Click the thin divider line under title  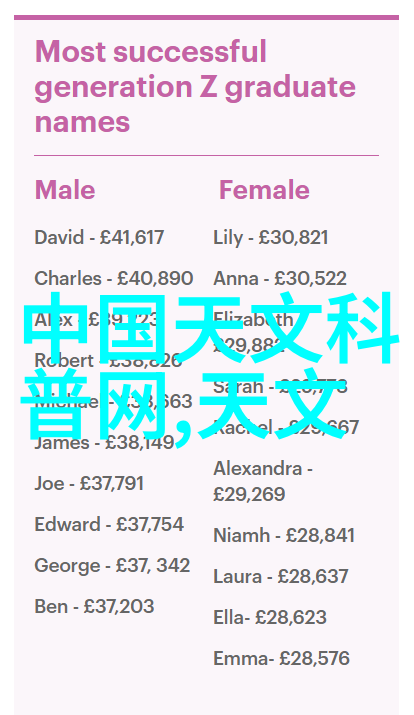pyautogui.click(x=207, y=155)
